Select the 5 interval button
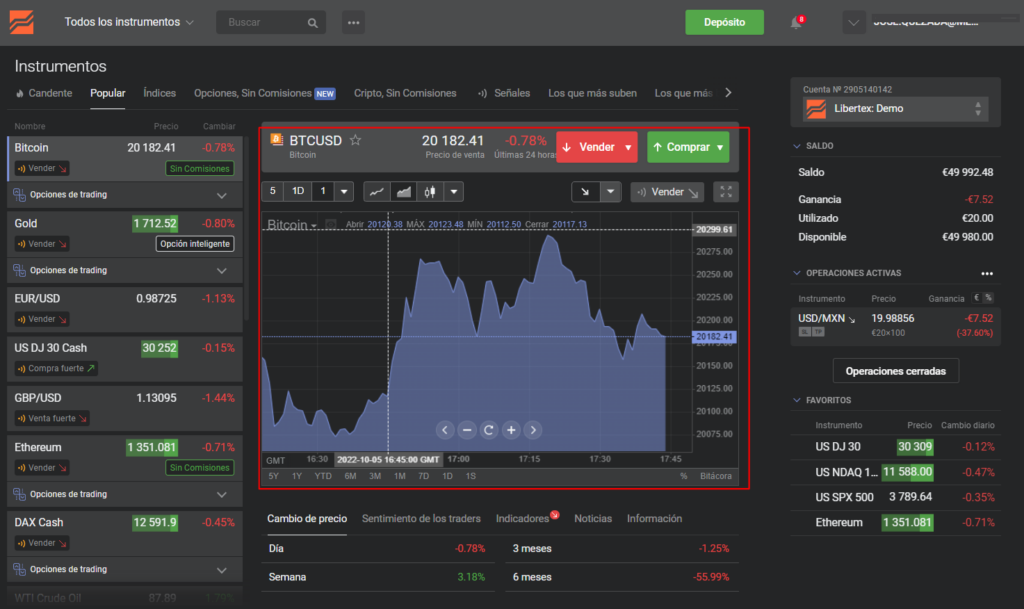The width and height of the screenshot is (1024, 609). tap(273, 191)
